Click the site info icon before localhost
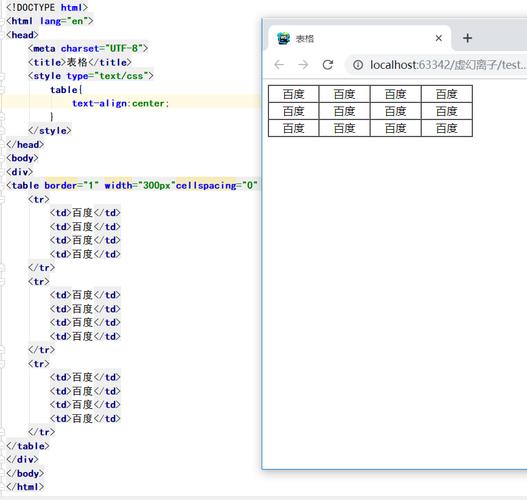 (358, 65)
